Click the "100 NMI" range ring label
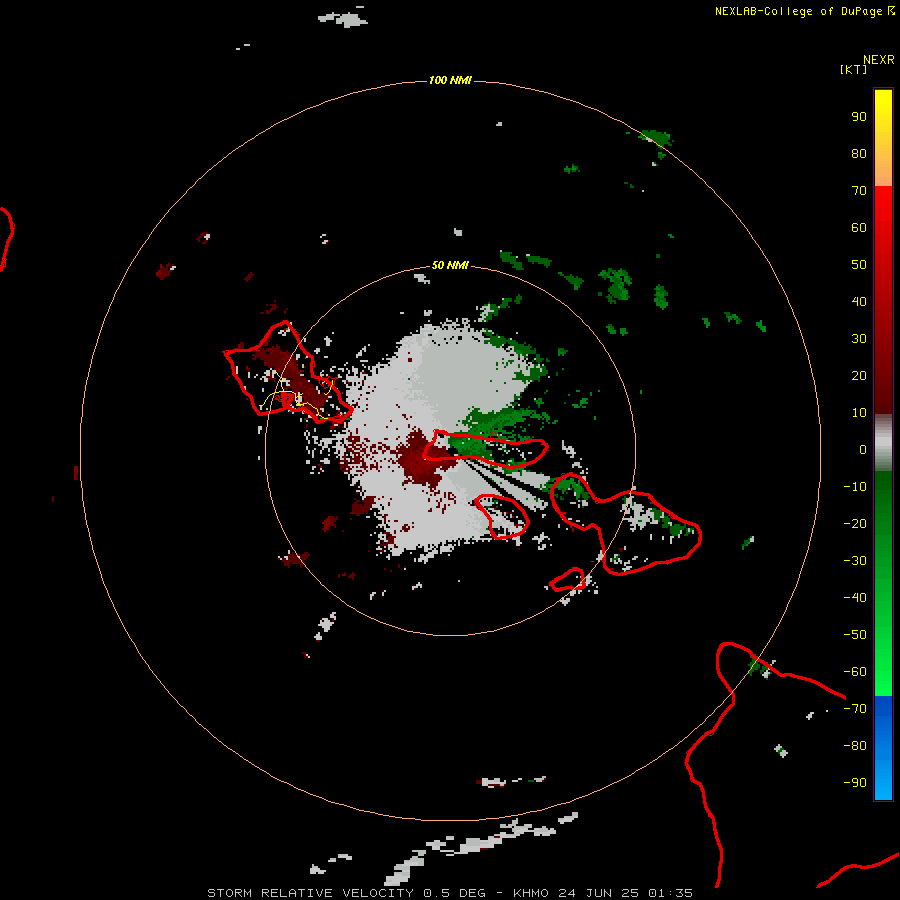This screenshot has width=900, height=900. [450, 80]
